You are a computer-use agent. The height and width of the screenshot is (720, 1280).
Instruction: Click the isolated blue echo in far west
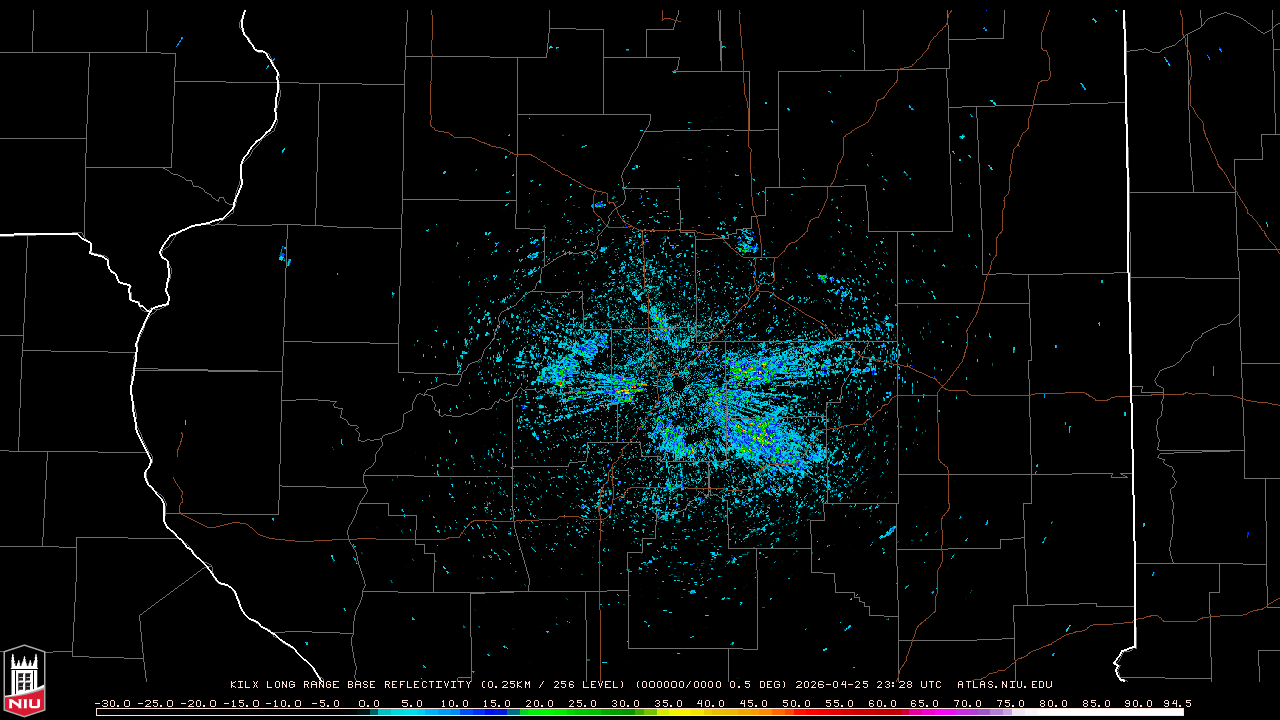tap(284, 256)
